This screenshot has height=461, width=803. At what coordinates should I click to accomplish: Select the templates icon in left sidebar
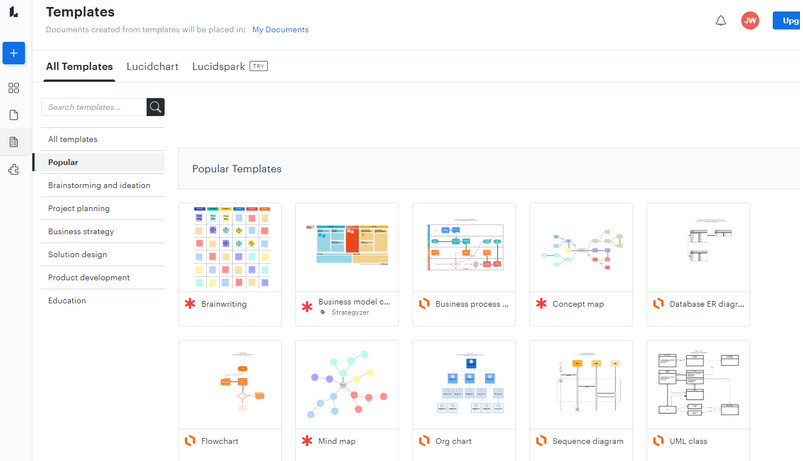point(14,142)
